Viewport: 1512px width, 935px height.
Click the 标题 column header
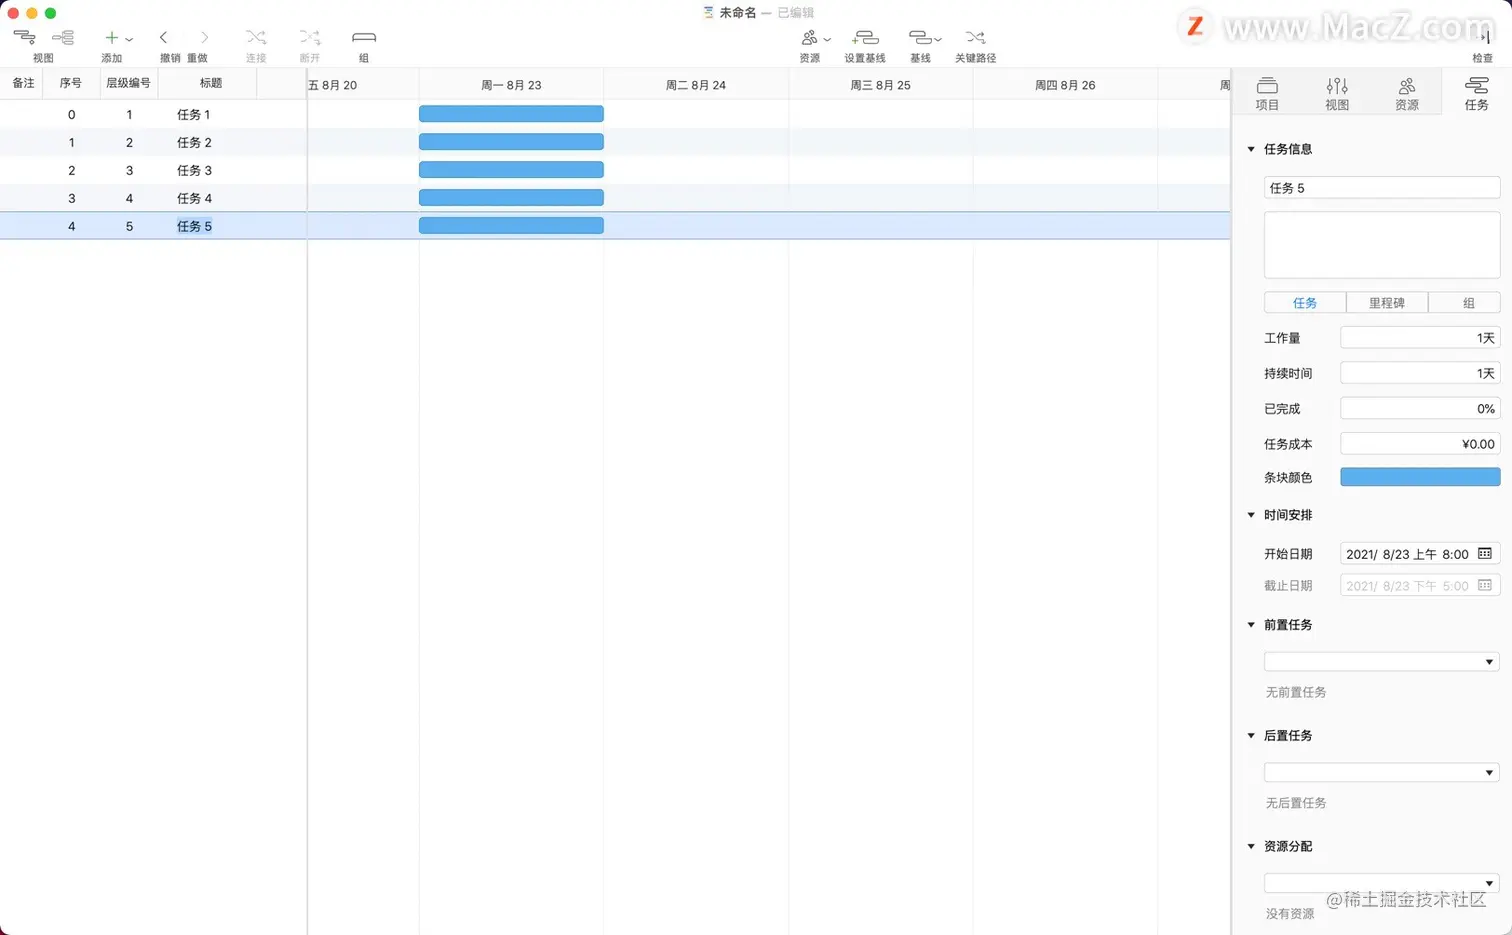tap(211, 83)
